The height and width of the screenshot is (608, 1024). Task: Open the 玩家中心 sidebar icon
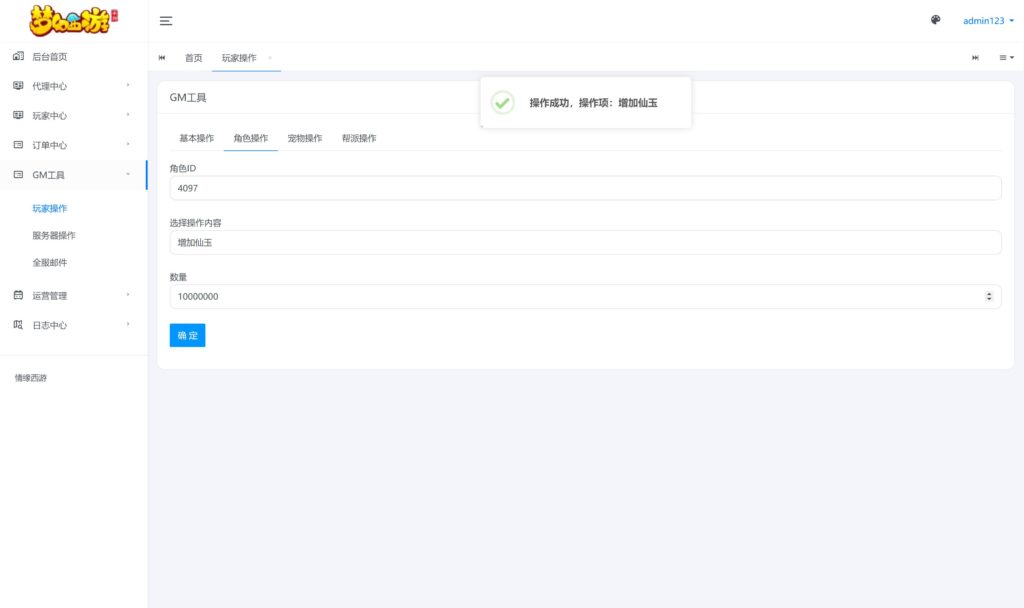tap(17, 115)
